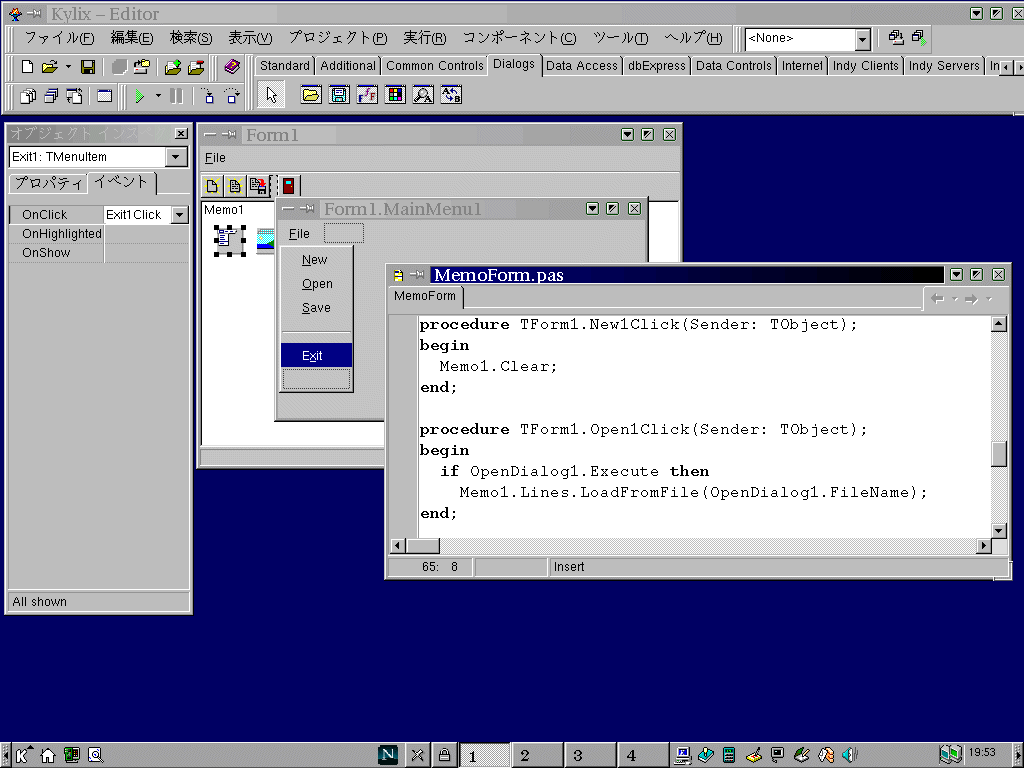Click File menu in Form1 window
Viewport: 1024px width, 768px height.
pos(215,158)
